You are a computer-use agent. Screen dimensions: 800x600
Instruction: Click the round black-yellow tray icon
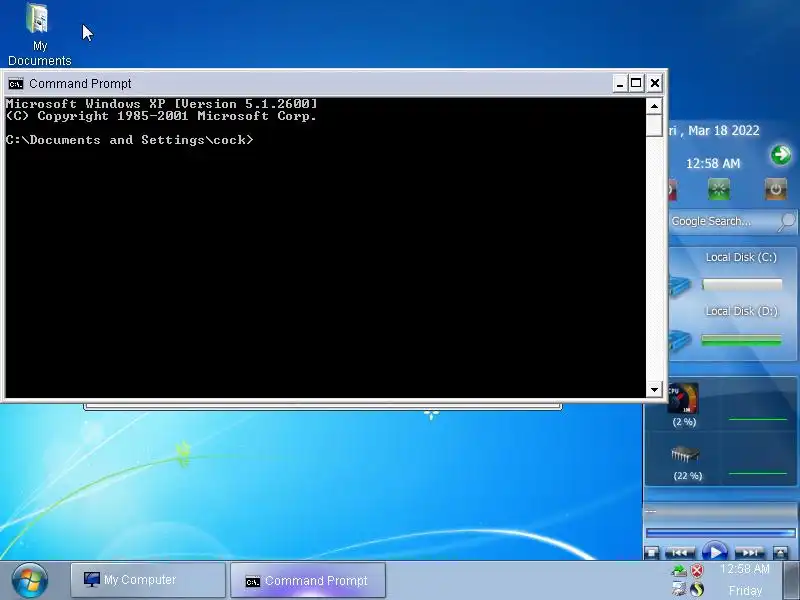[x=697, y=589]
